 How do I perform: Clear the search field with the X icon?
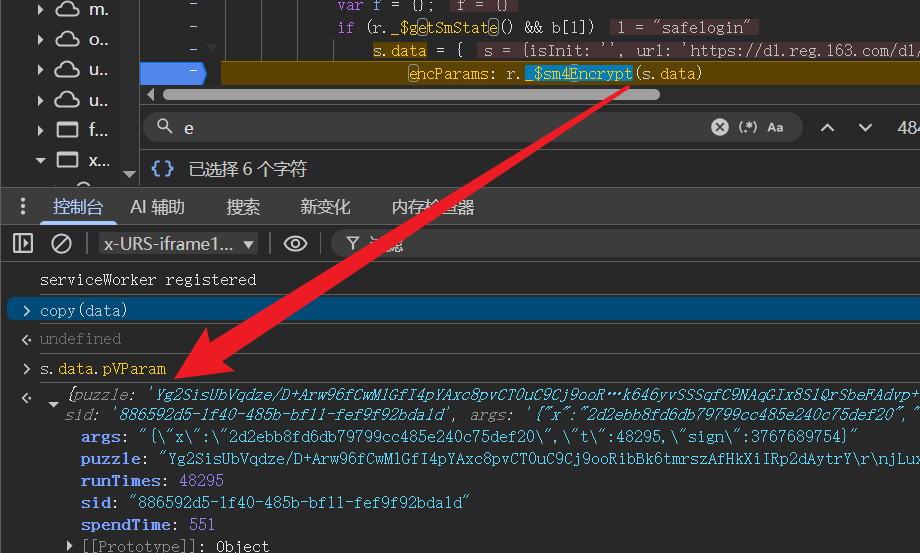(x=719, y=127)
